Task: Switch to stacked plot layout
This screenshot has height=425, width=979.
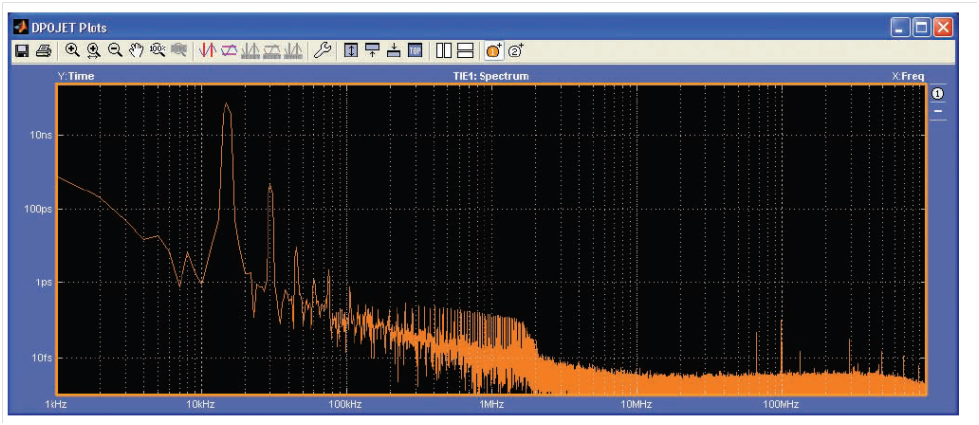Action: (465, 50)
